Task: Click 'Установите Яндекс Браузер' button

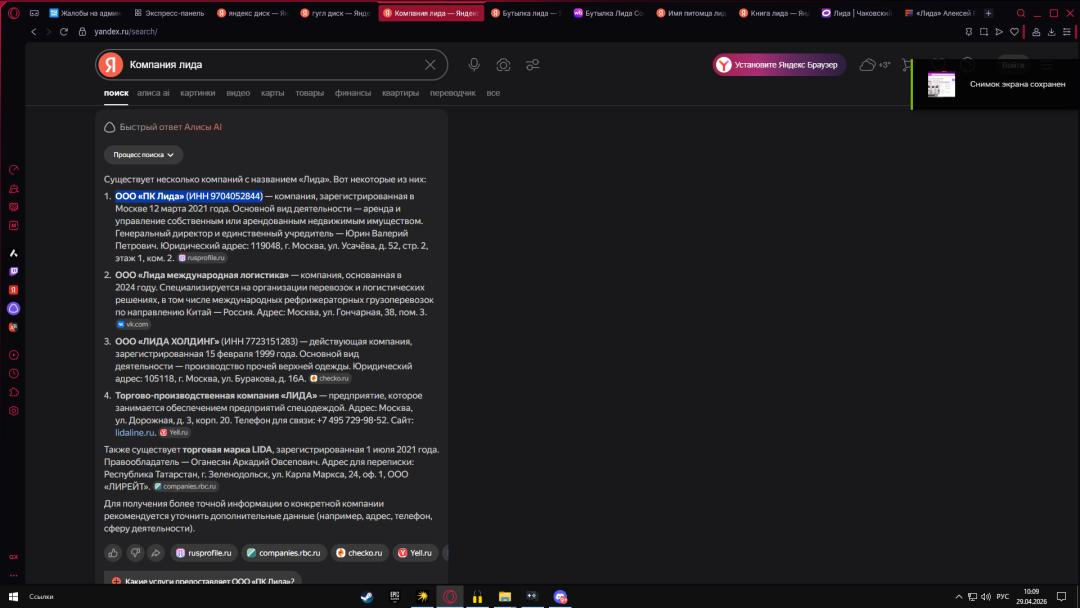Action: [x=779, y=65]
